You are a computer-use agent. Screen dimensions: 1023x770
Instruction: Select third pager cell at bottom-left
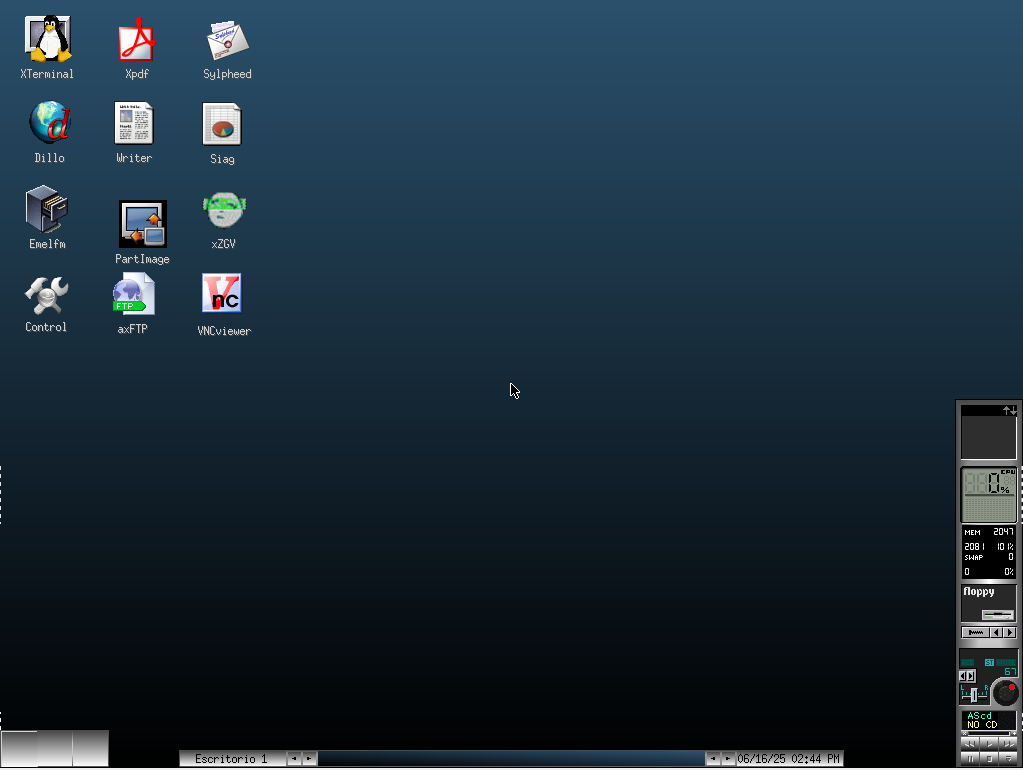90,748
